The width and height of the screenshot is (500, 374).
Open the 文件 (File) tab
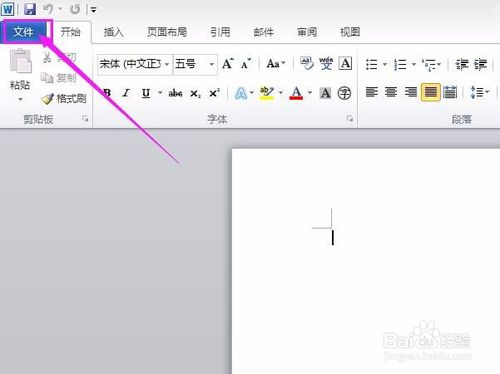click(x=23, y=32)
